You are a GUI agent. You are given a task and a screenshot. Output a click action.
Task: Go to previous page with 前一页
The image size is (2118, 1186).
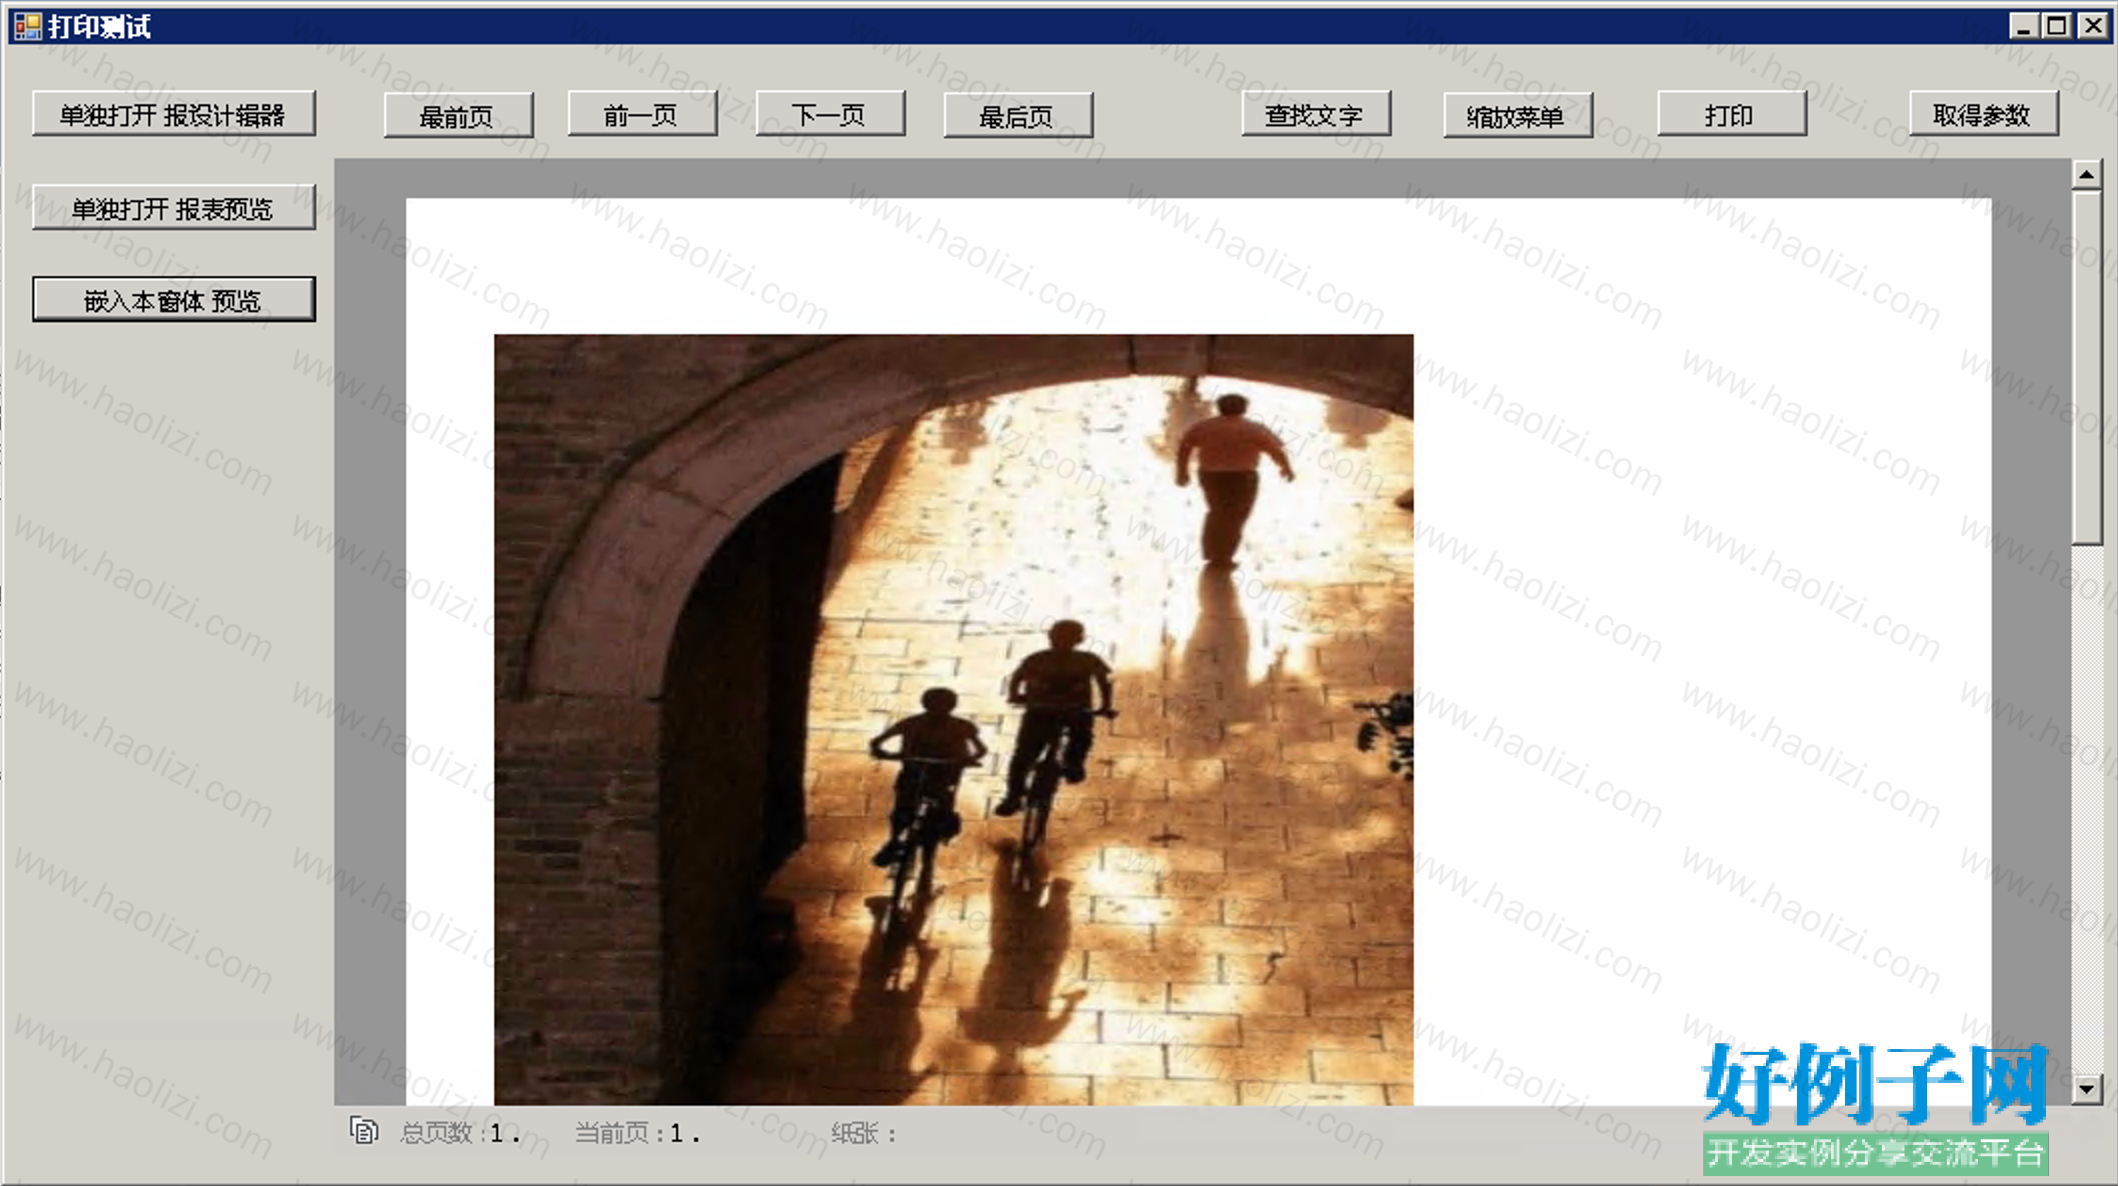tap(642, 114)
